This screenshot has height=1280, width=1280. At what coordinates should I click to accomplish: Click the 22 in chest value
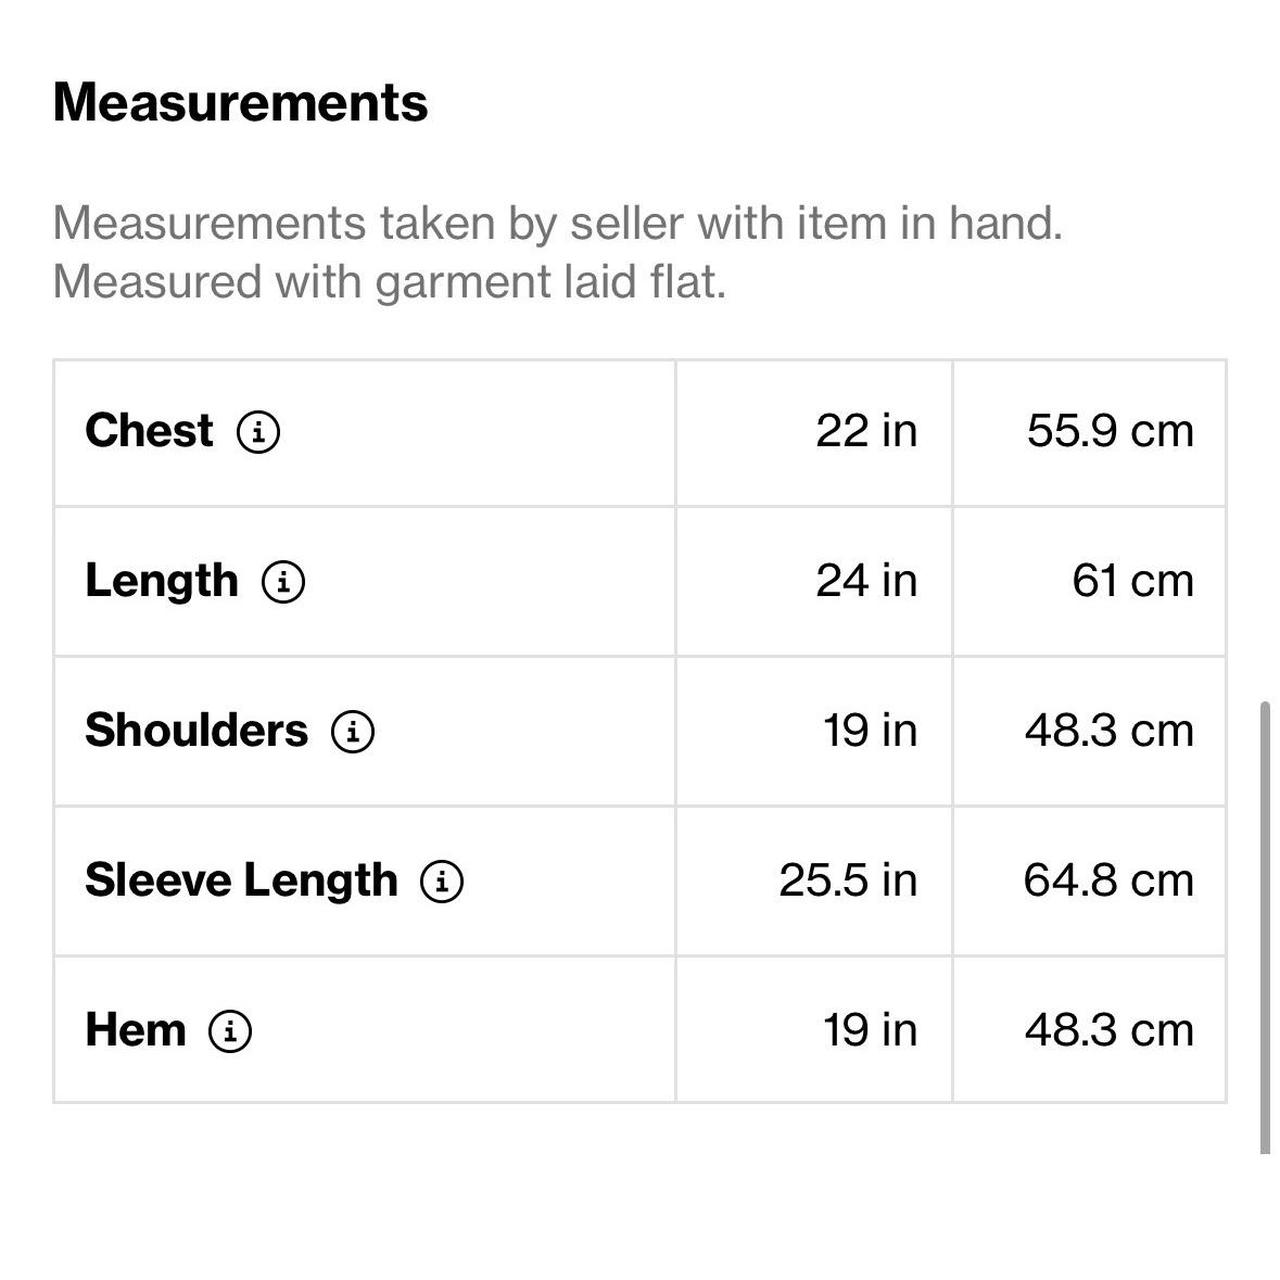(866, 431)
